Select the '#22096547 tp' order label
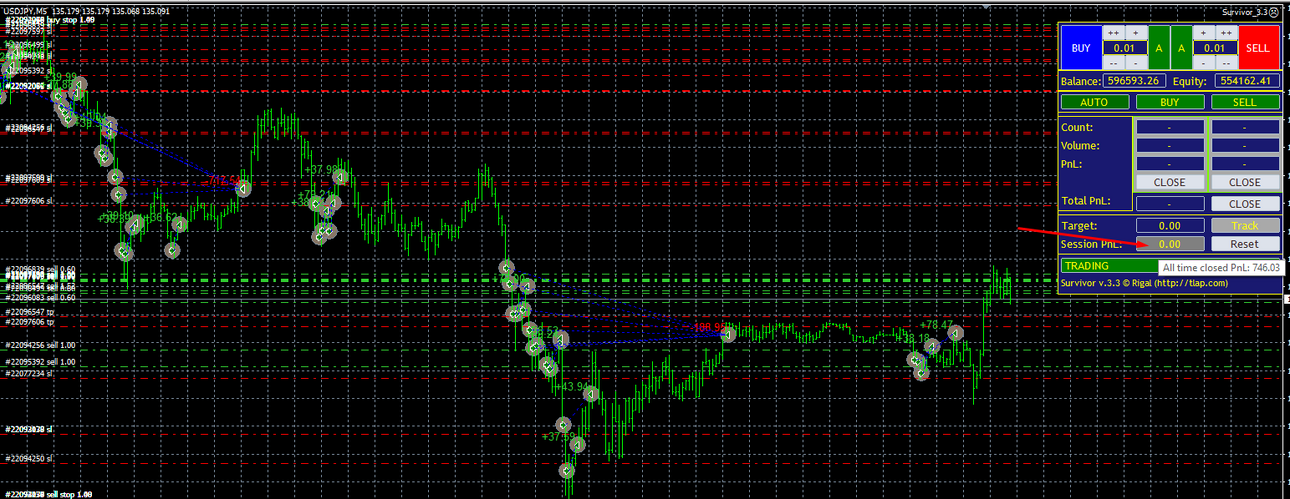This screenshot has width=1290, height=499. pos(29,312)
